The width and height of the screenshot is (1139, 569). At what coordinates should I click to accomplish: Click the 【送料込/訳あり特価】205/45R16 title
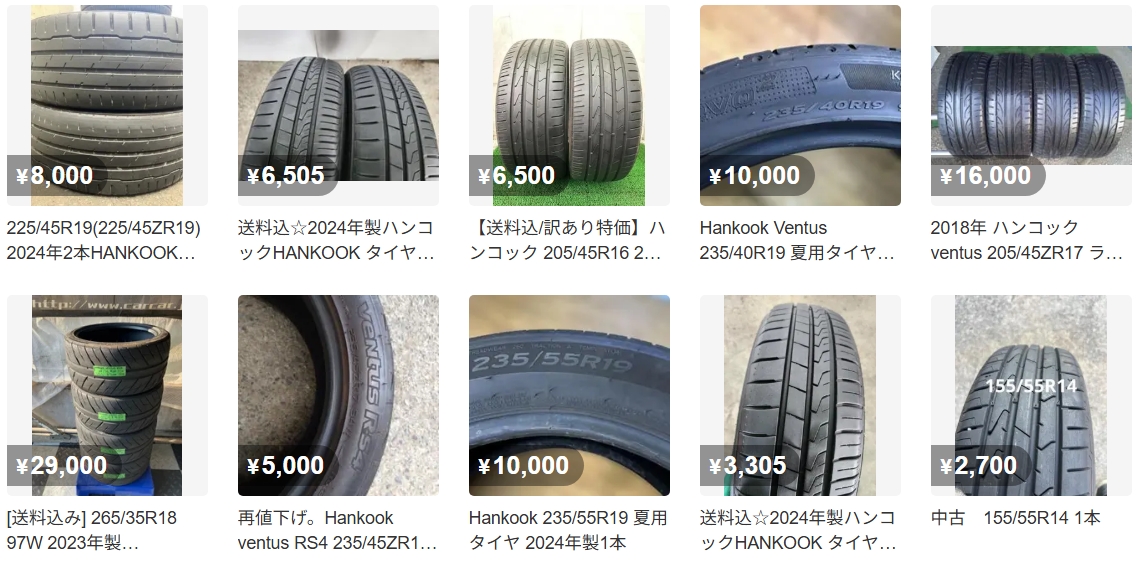[568, 241]
